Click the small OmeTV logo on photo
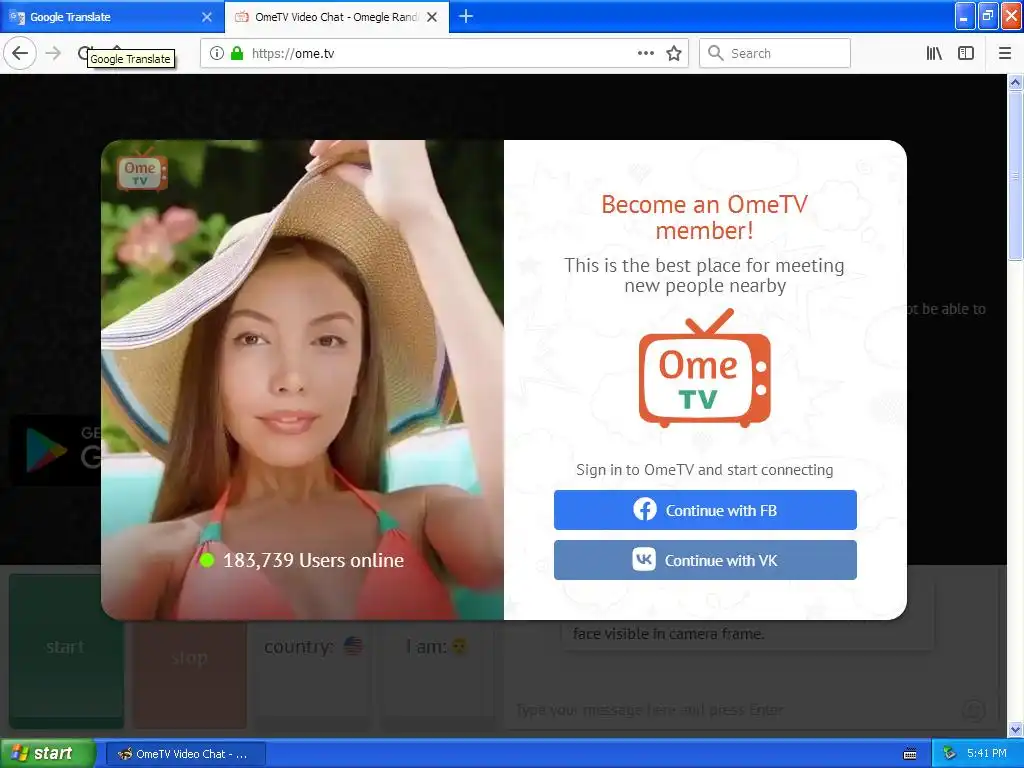 coord(142,170)
